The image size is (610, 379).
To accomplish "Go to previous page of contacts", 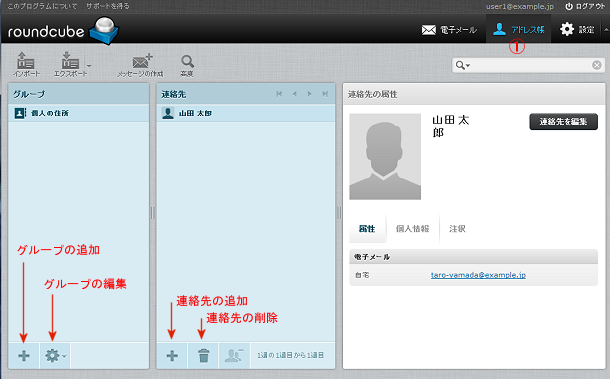I will [x=294, y=94].
